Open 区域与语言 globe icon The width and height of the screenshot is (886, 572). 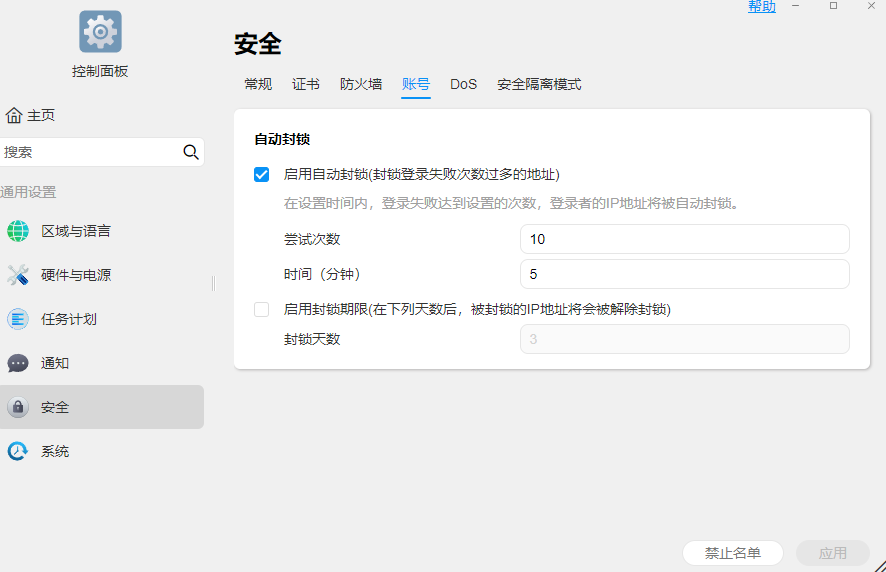click(x=18, y=231)
